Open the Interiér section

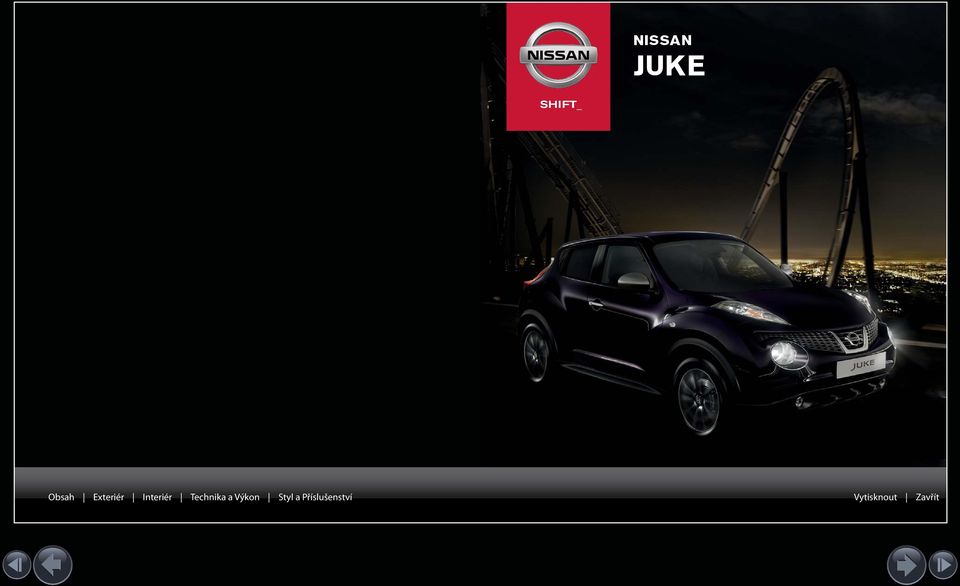point(157,497)
